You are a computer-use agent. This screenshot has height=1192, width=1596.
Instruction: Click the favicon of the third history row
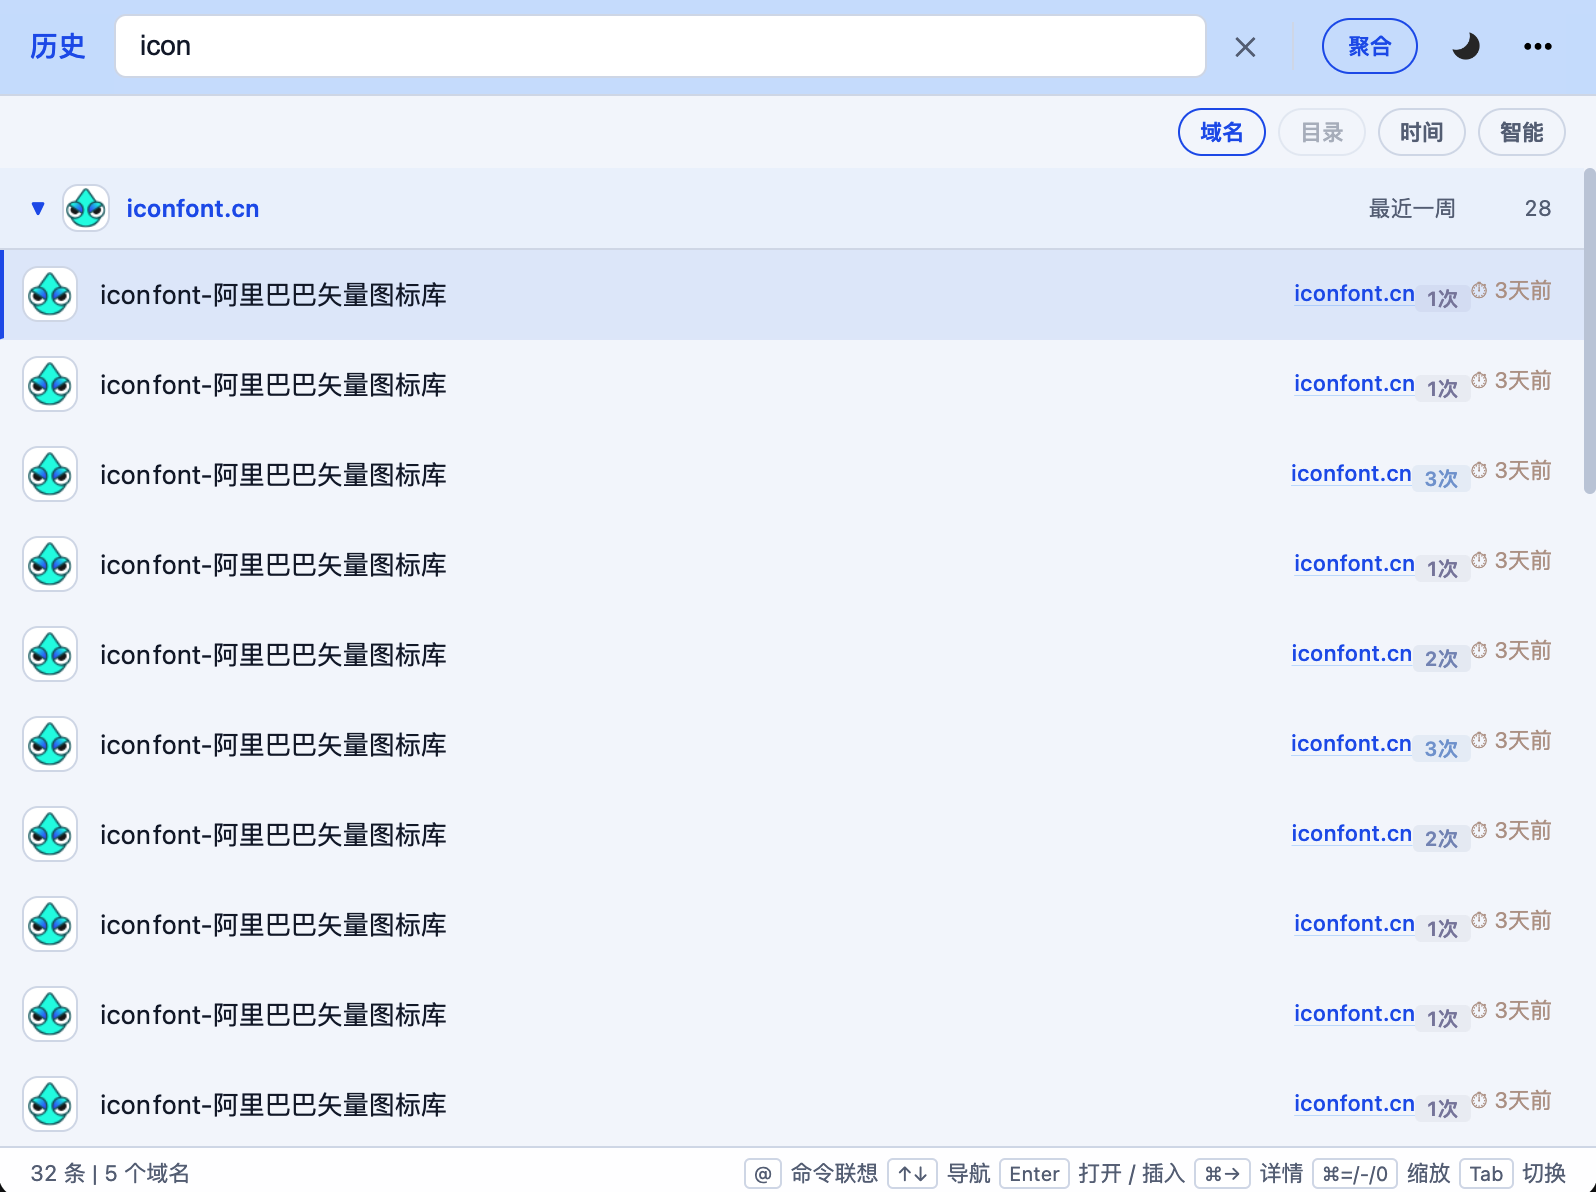pyautogui.click(x=50, y=474)
